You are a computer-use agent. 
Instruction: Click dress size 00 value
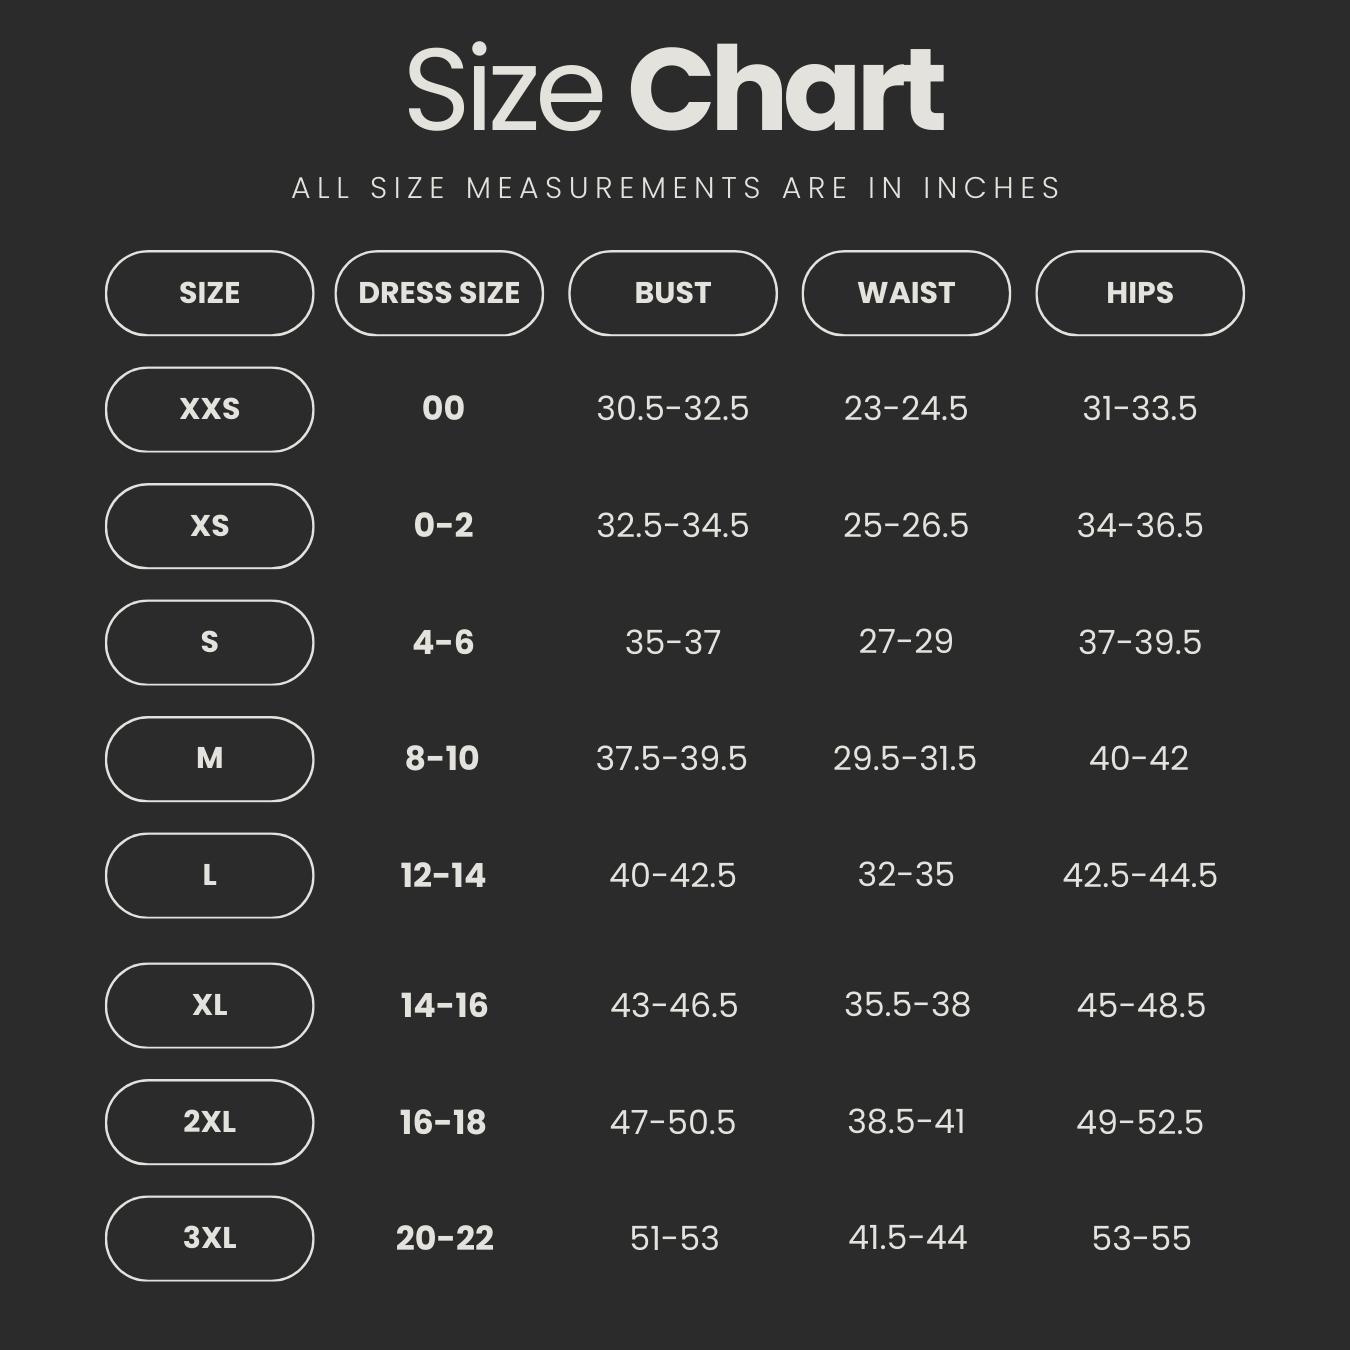pyautogui.click(x=443, y=409)
